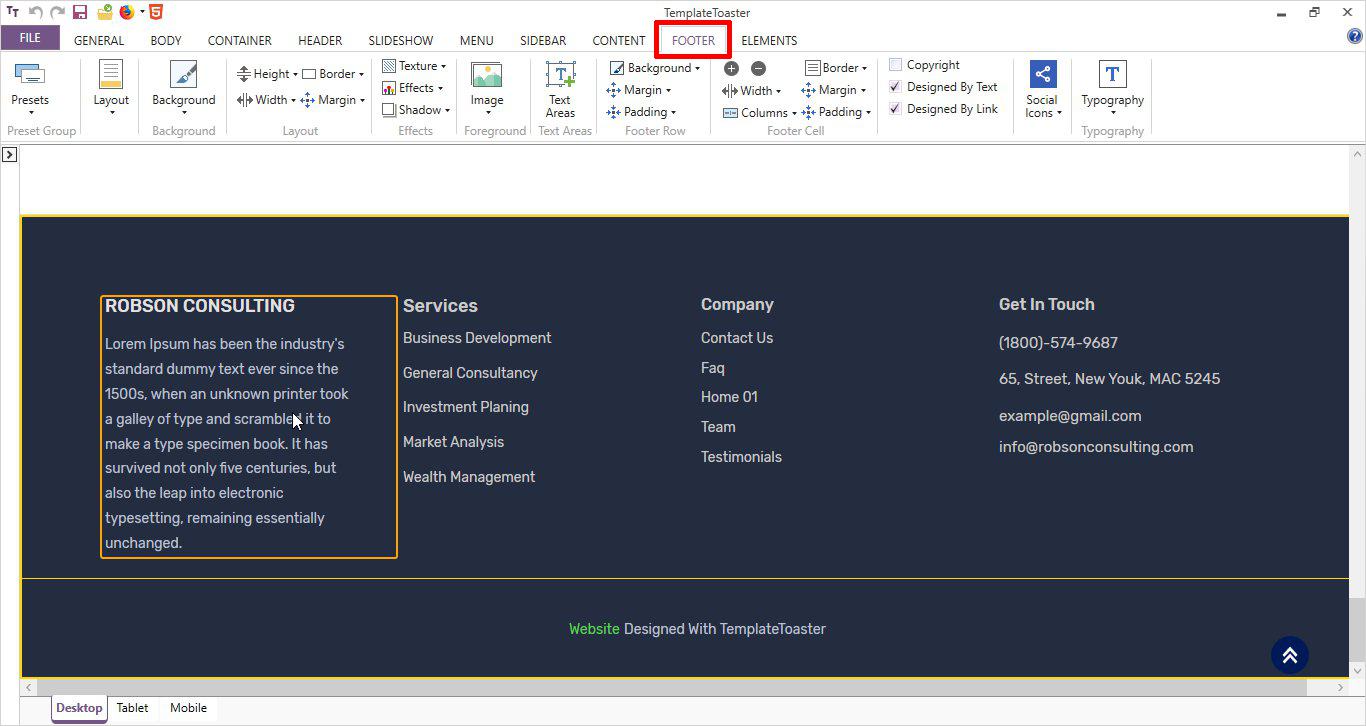Screen dimensions: 1366x726
Task: Click the scroll-to-top arrow button
Action: tap(1289, 655)
